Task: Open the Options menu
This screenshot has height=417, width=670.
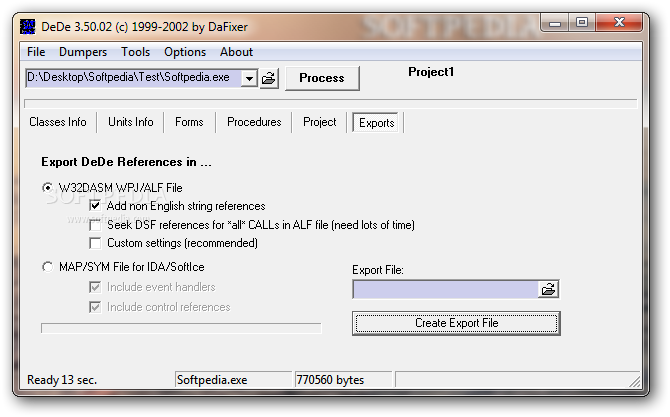Action: click(x=185, y=52)
